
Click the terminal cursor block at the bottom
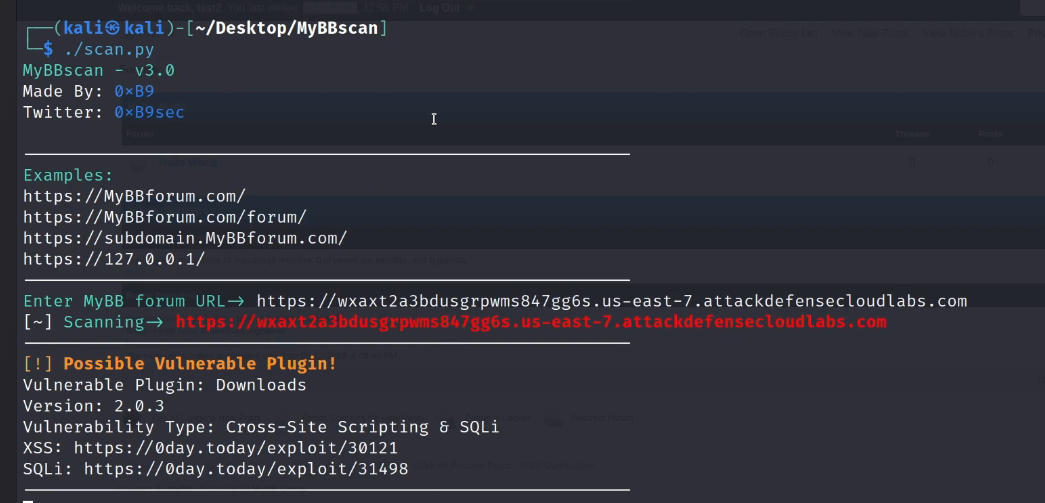28,500
